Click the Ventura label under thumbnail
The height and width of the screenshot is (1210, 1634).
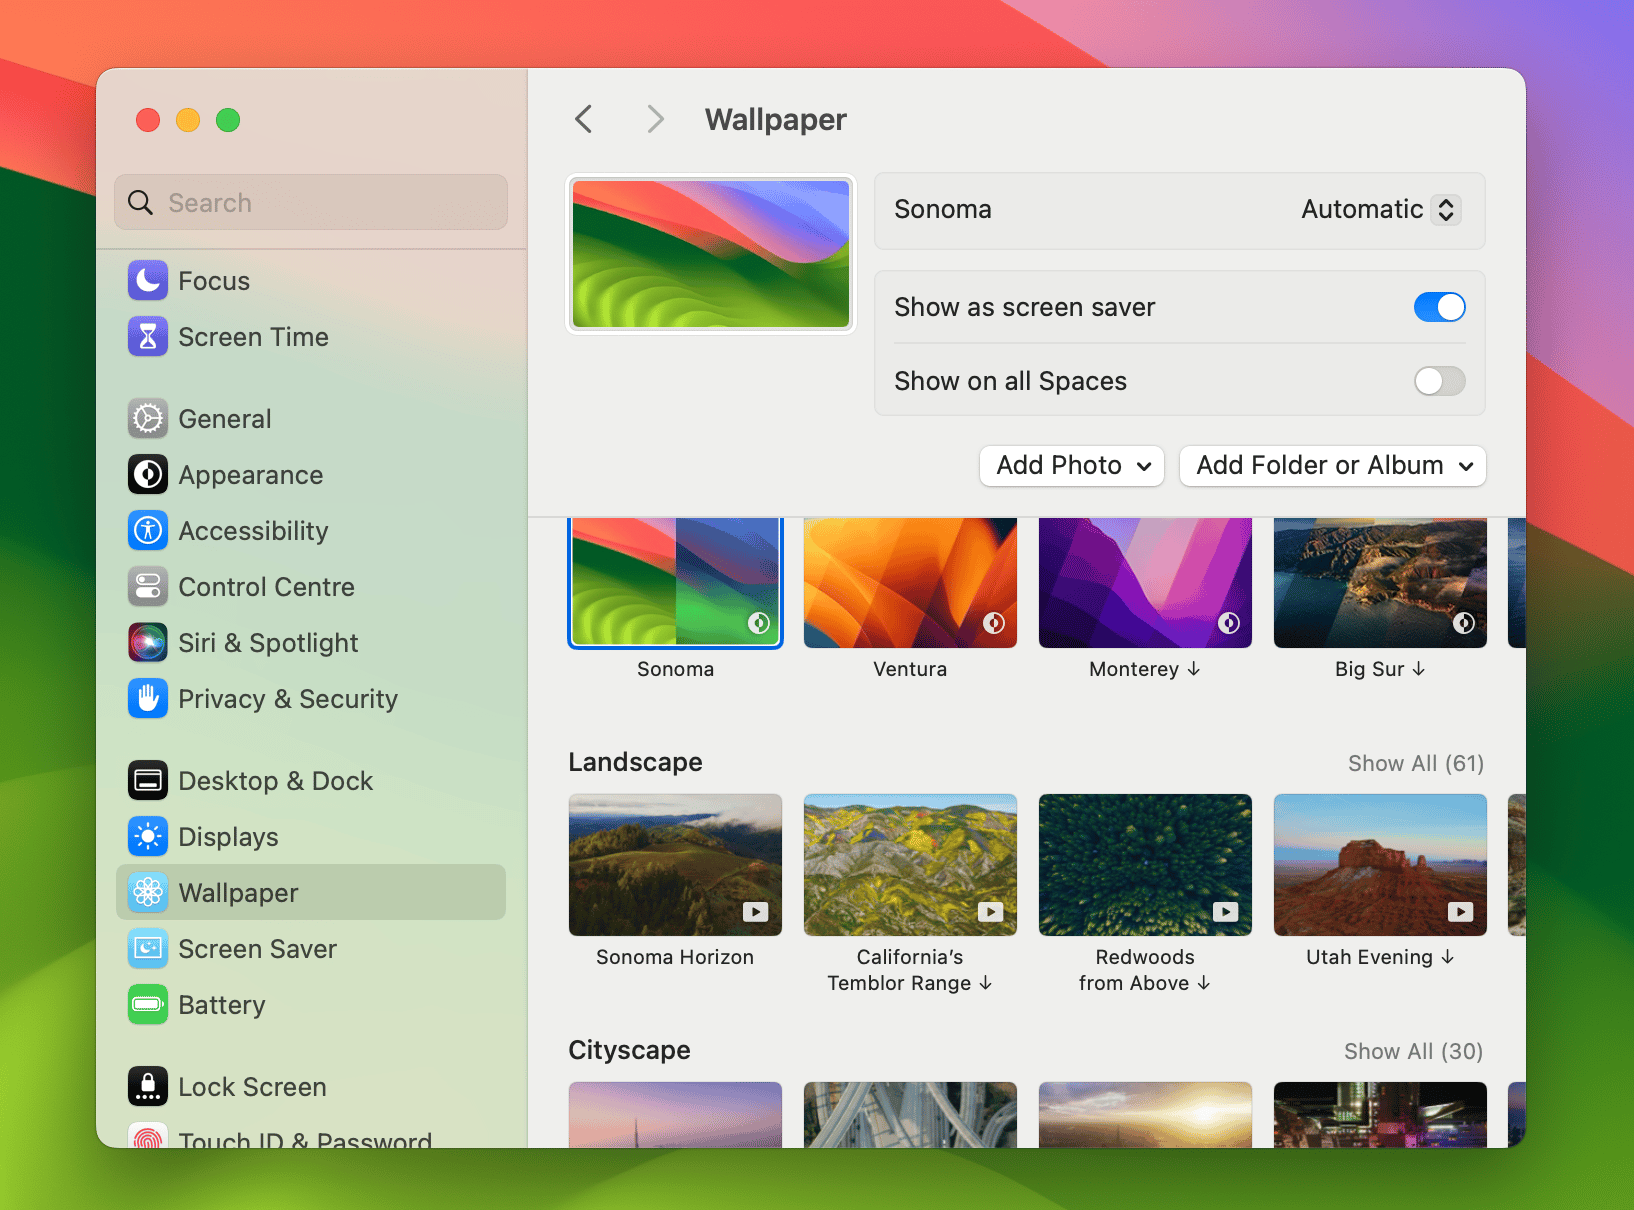coord(910,669)
